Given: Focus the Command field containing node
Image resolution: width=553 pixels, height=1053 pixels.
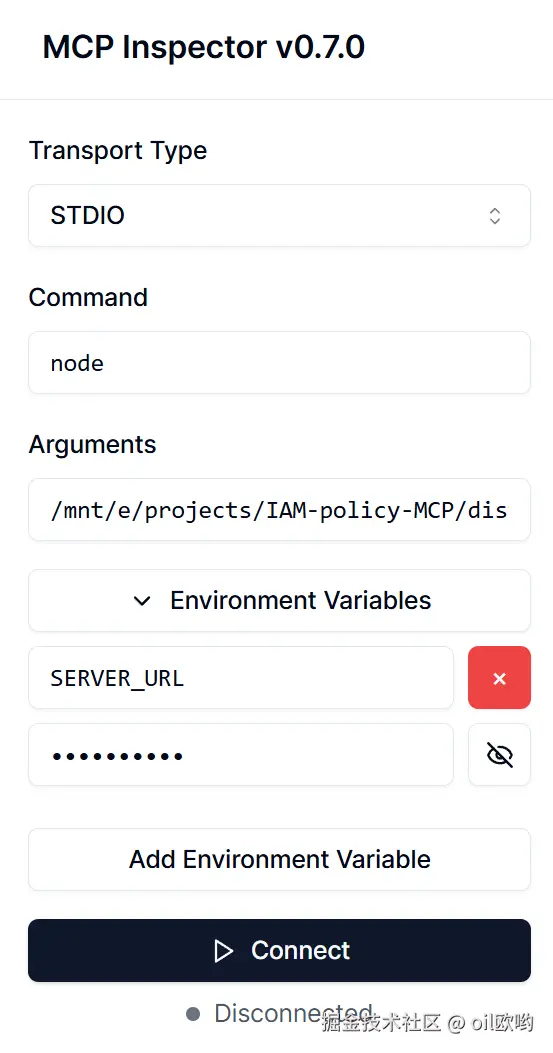Looking at the screenshot, I should pos(279,363).
